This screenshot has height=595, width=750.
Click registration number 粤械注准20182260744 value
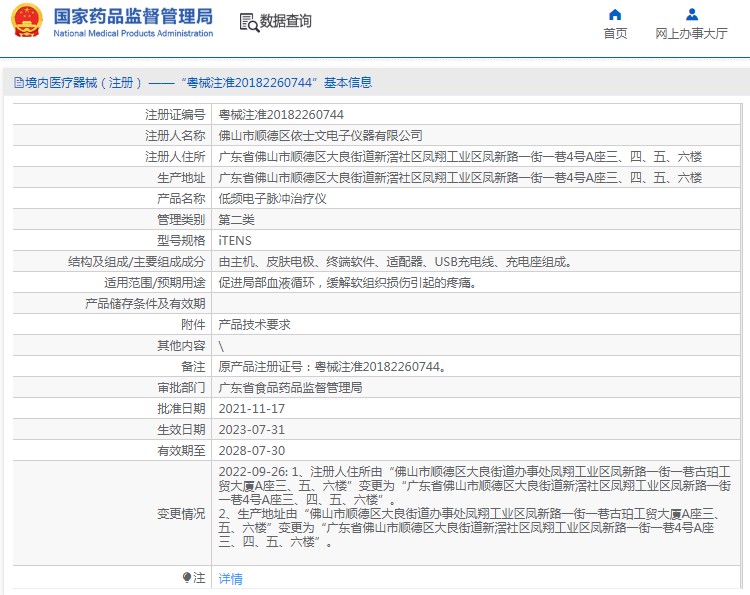click(x=280, y=115)
